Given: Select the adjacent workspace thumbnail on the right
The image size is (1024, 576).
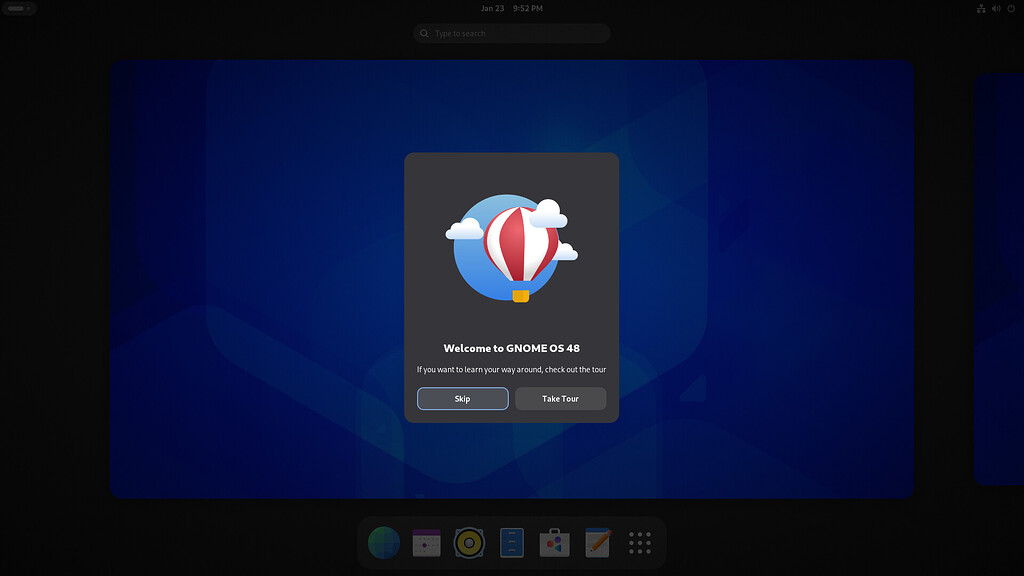Looking at the screenshot, I should coord(998,280).
